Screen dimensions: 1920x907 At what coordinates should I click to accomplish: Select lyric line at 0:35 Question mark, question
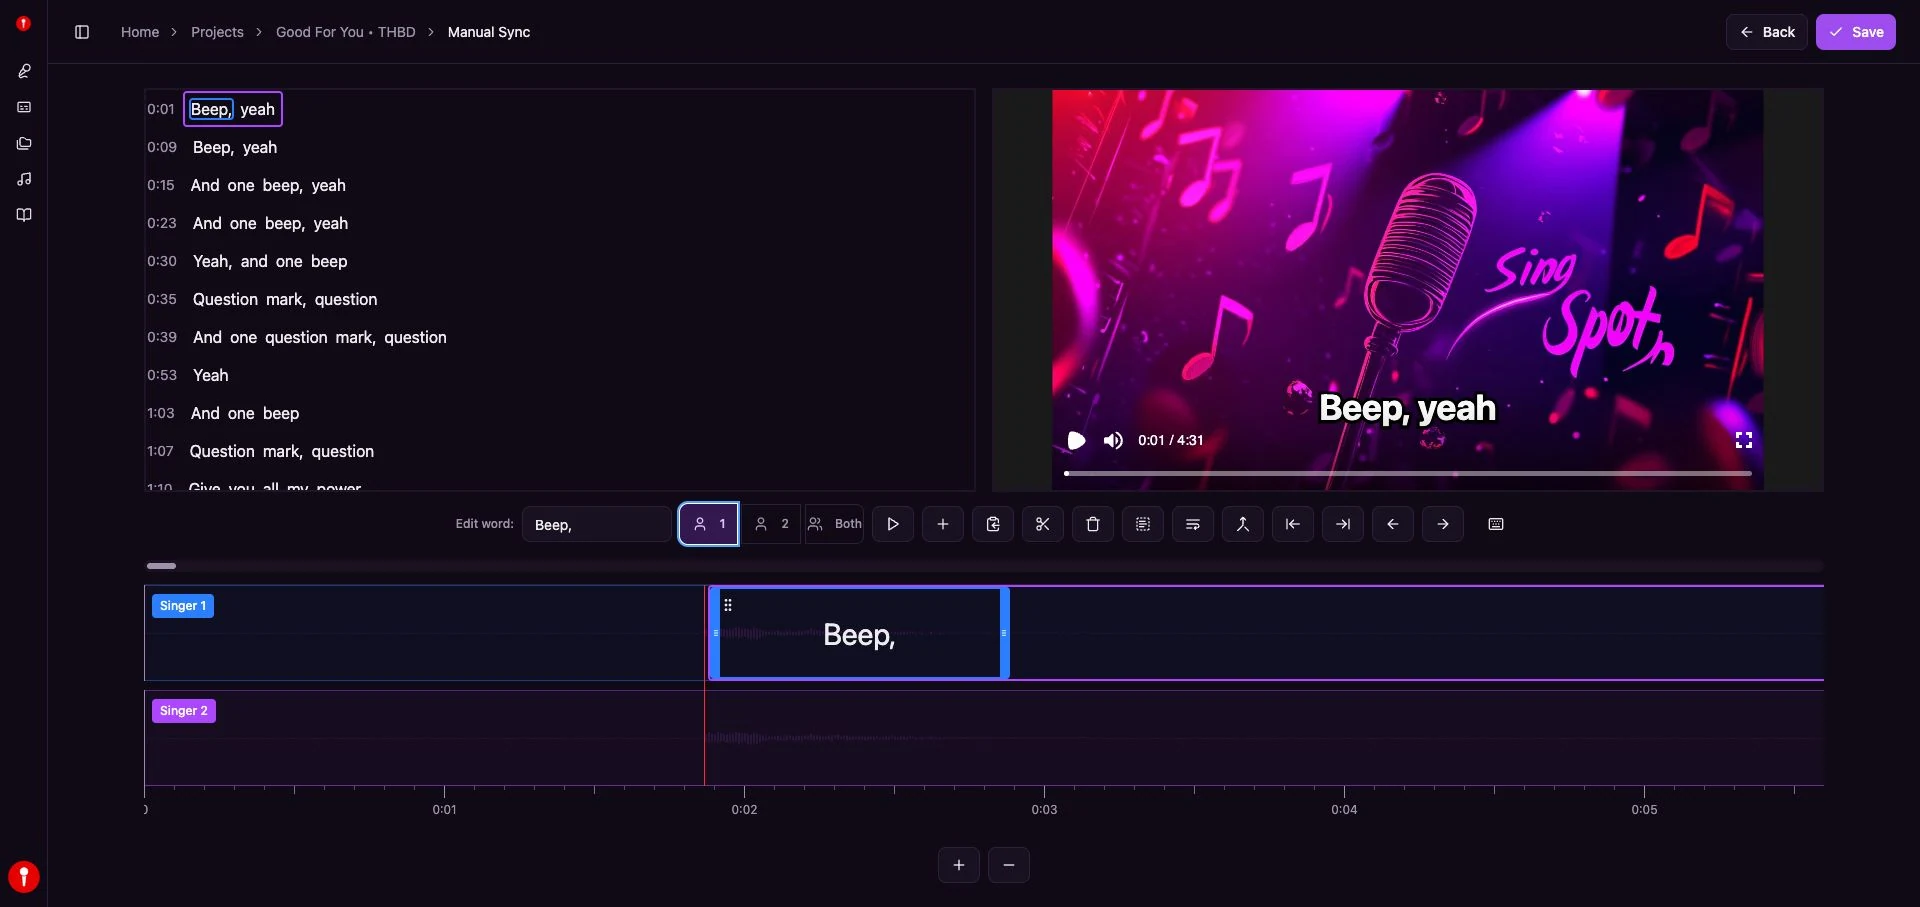[x=285, y=299]
